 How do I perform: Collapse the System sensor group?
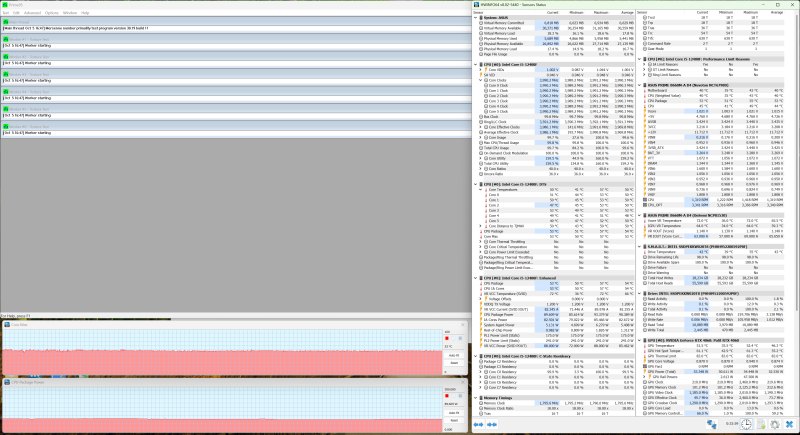coord(475,19)
